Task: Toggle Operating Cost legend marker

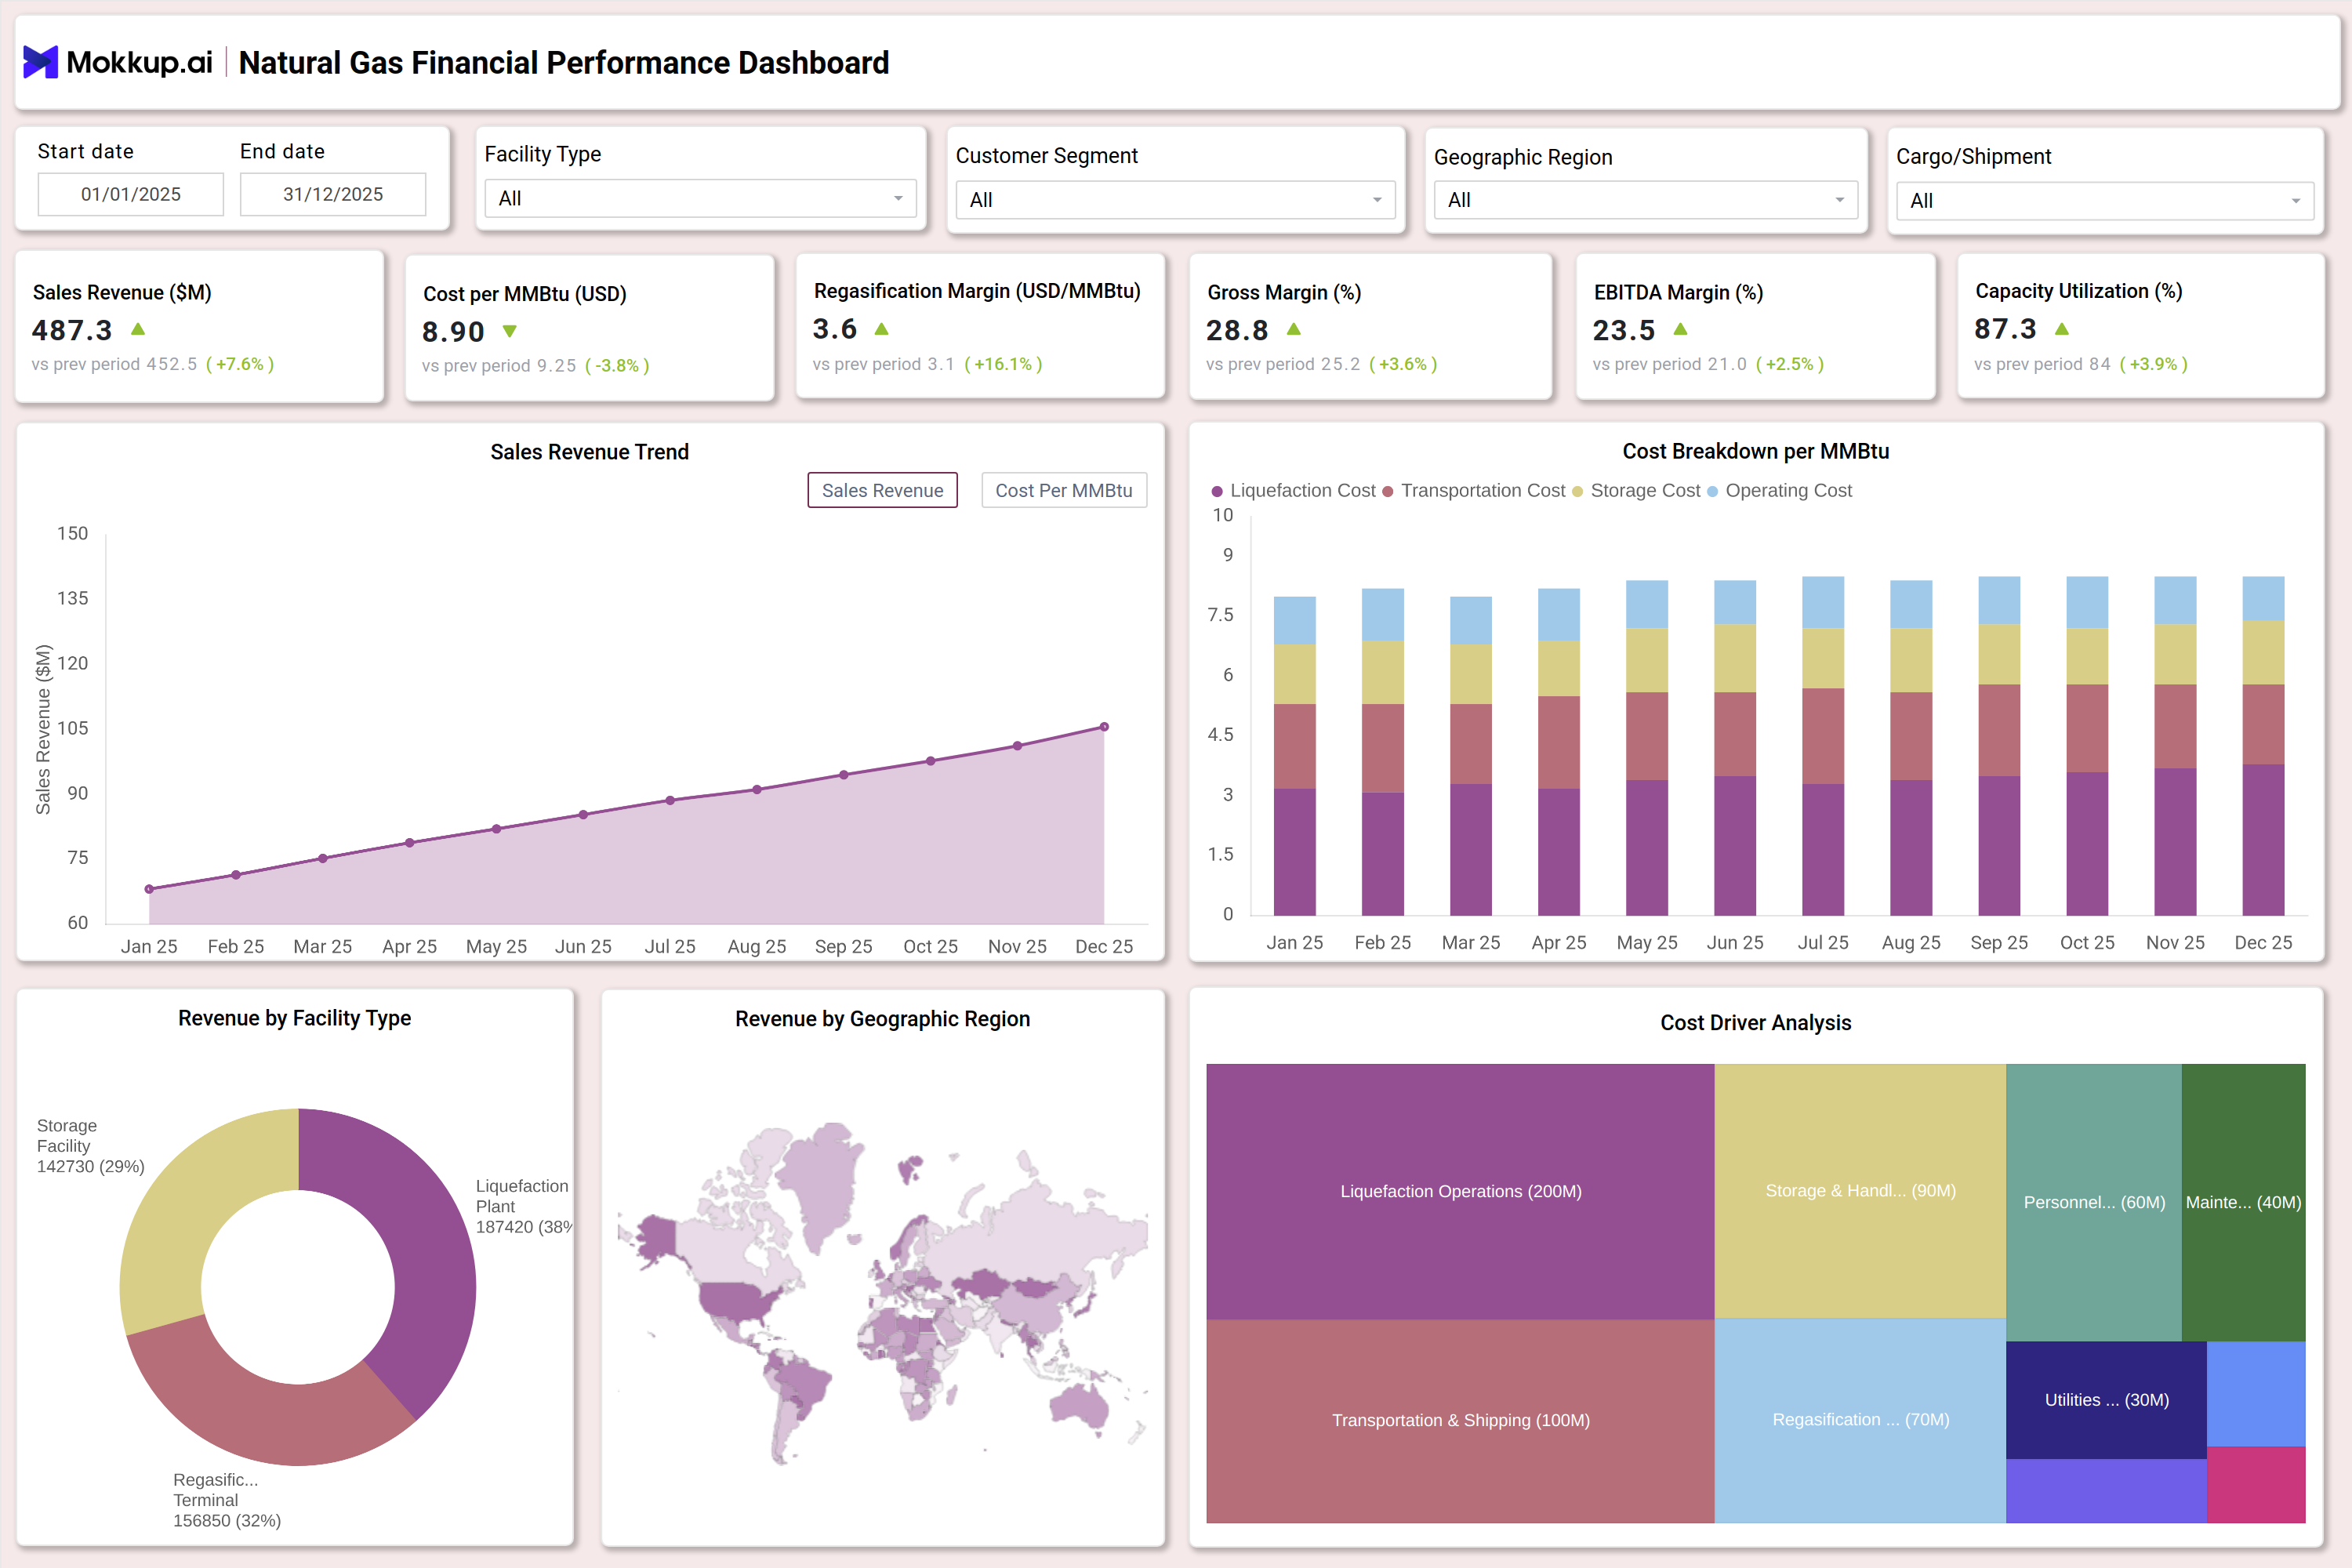Action: 1712,491
